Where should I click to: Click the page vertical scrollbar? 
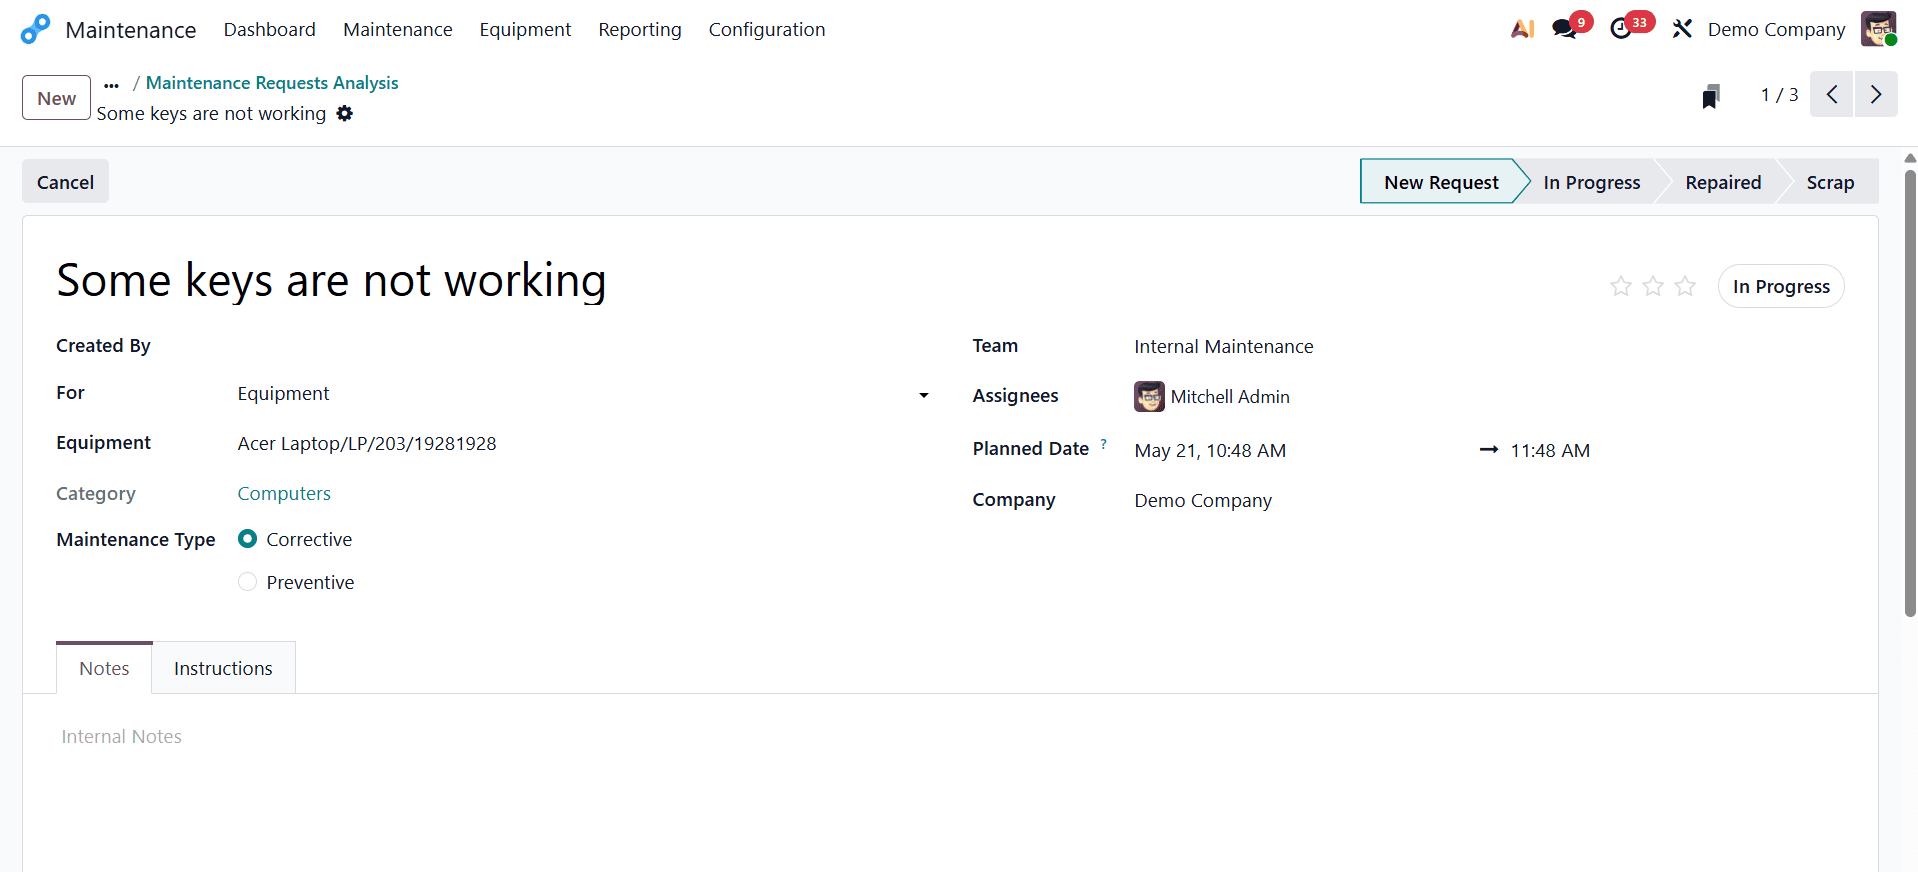(x=1910, y=395)
